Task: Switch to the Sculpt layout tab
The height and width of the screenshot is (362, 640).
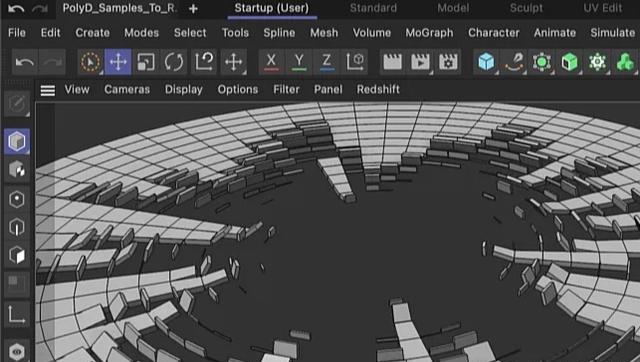Action: click(526, 8)
